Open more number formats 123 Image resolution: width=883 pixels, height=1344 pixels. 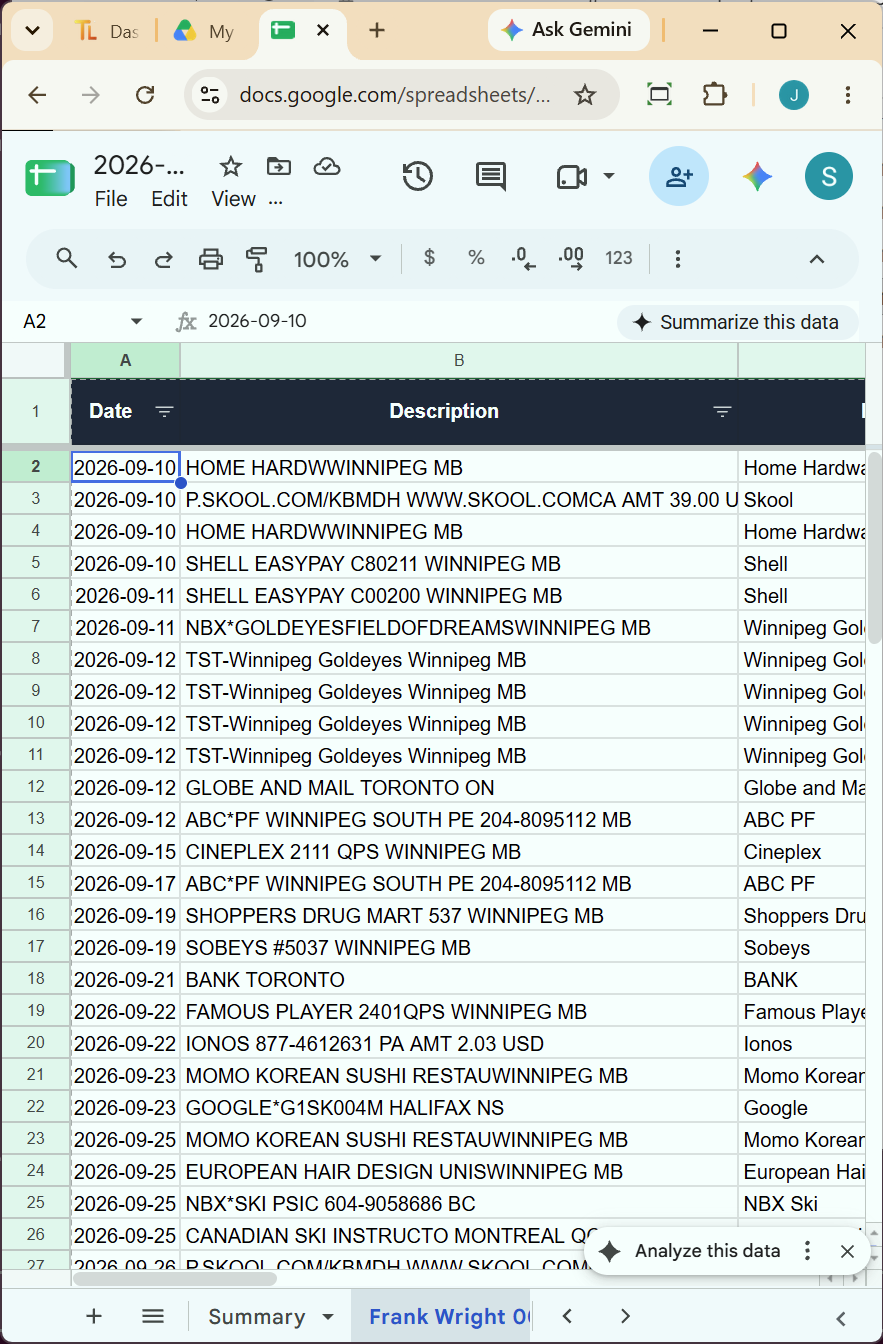tap(619, 258)
